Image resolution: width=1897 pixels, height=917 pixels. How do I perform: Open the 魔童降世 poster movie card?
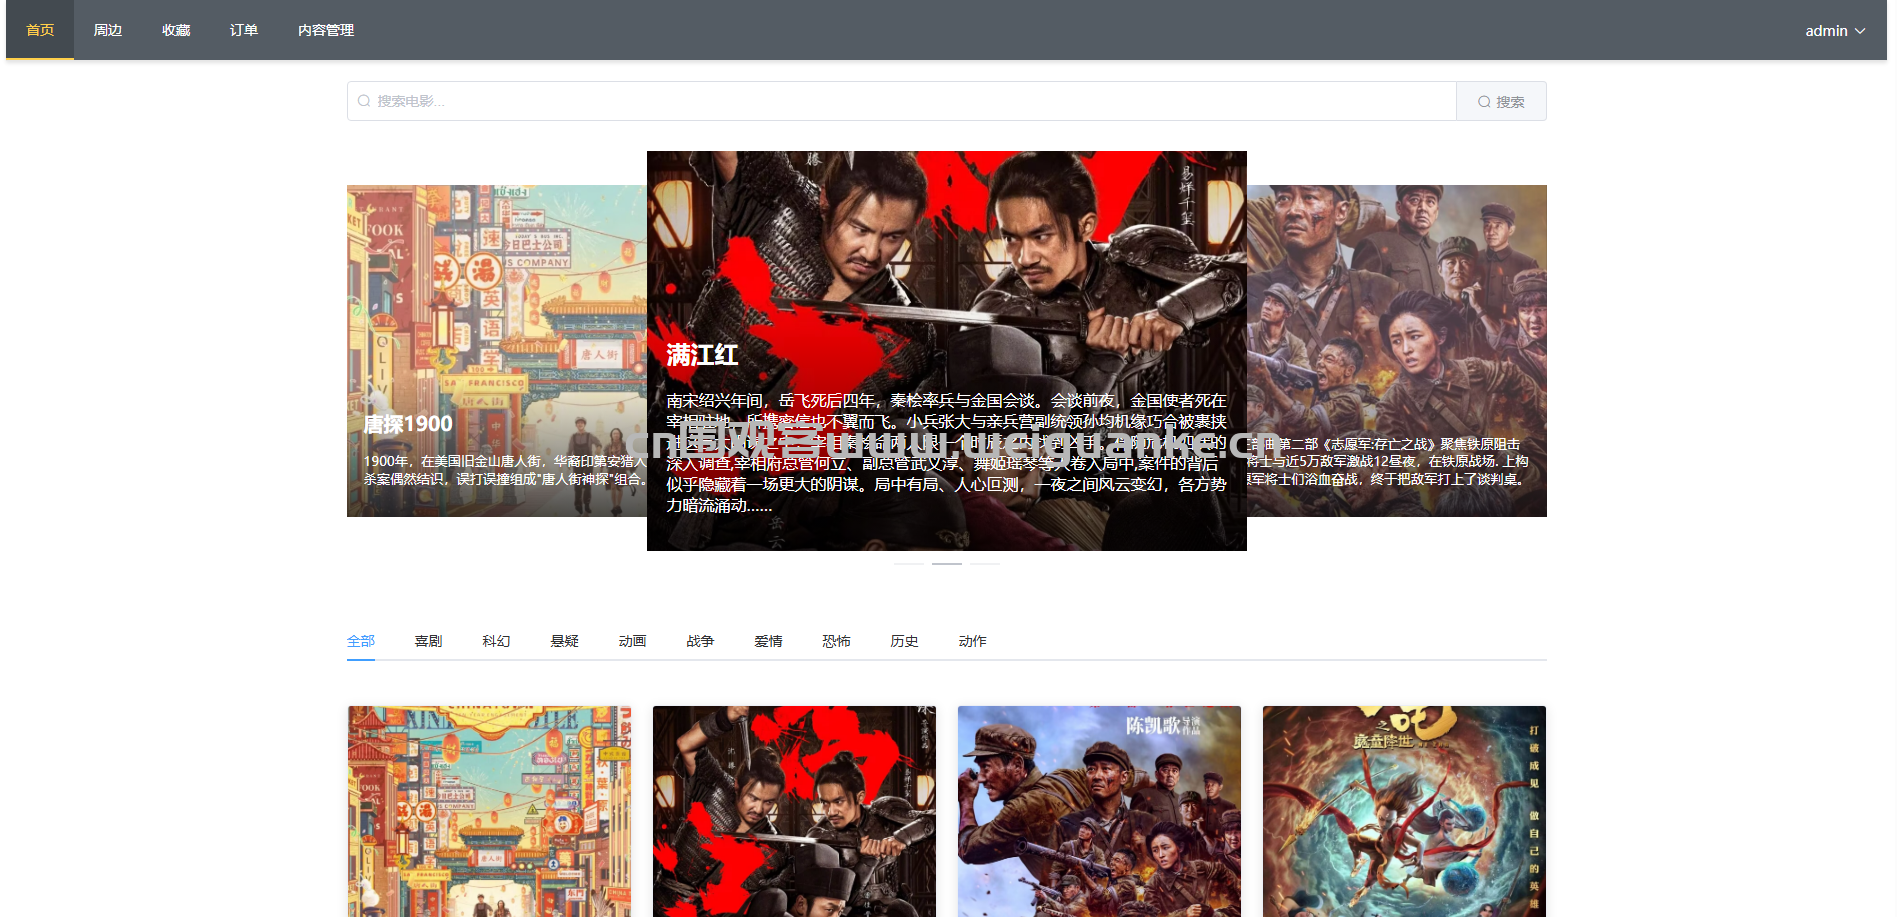1404,811
